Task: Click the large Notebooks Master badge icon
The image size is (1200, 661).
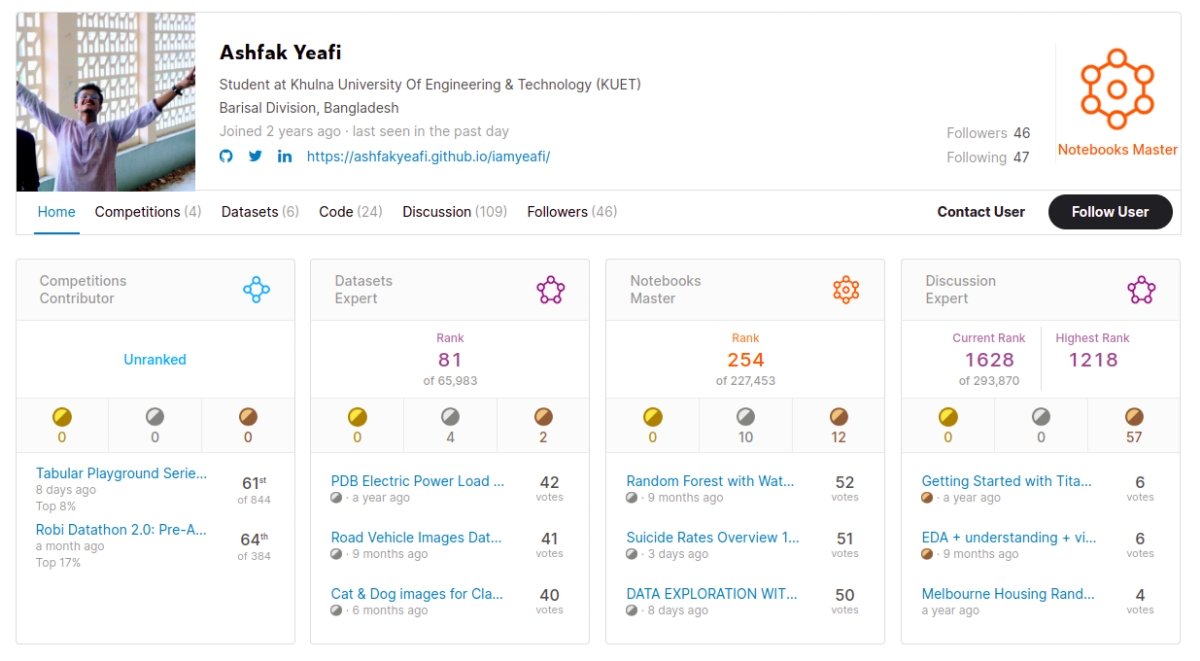Action: pos(1117,89)
